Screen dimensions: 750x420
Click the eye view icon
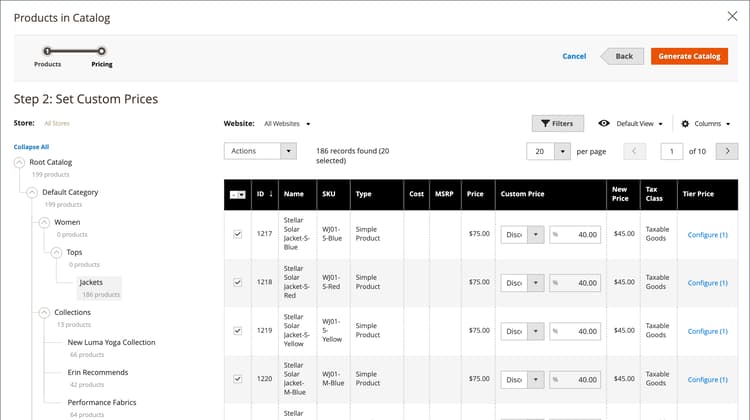(604, 123)
